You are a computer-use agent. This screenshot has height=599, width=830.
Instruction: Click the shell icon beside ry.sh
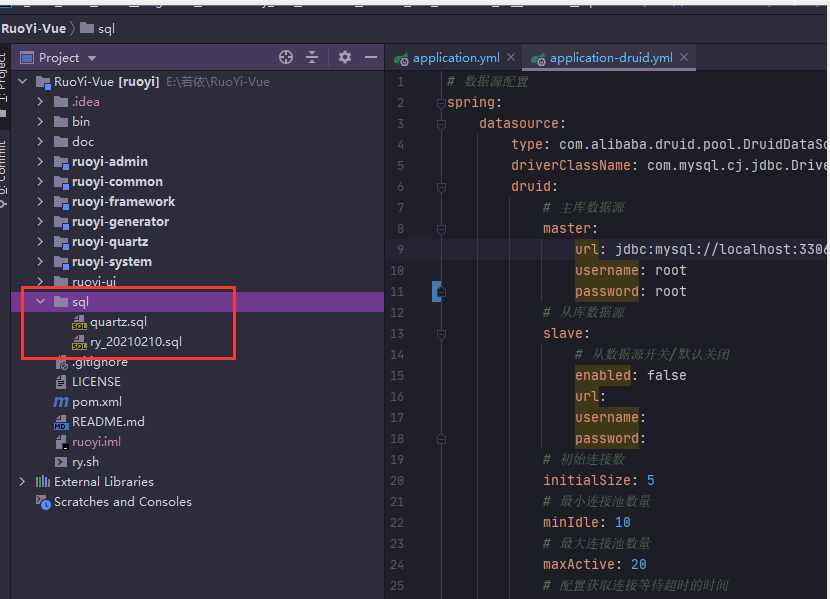pos(61,462)
